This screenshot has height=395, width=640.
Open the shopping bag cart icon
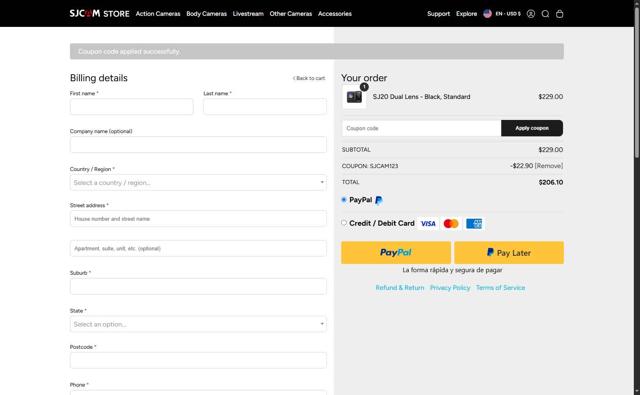(x=560, y=14)
